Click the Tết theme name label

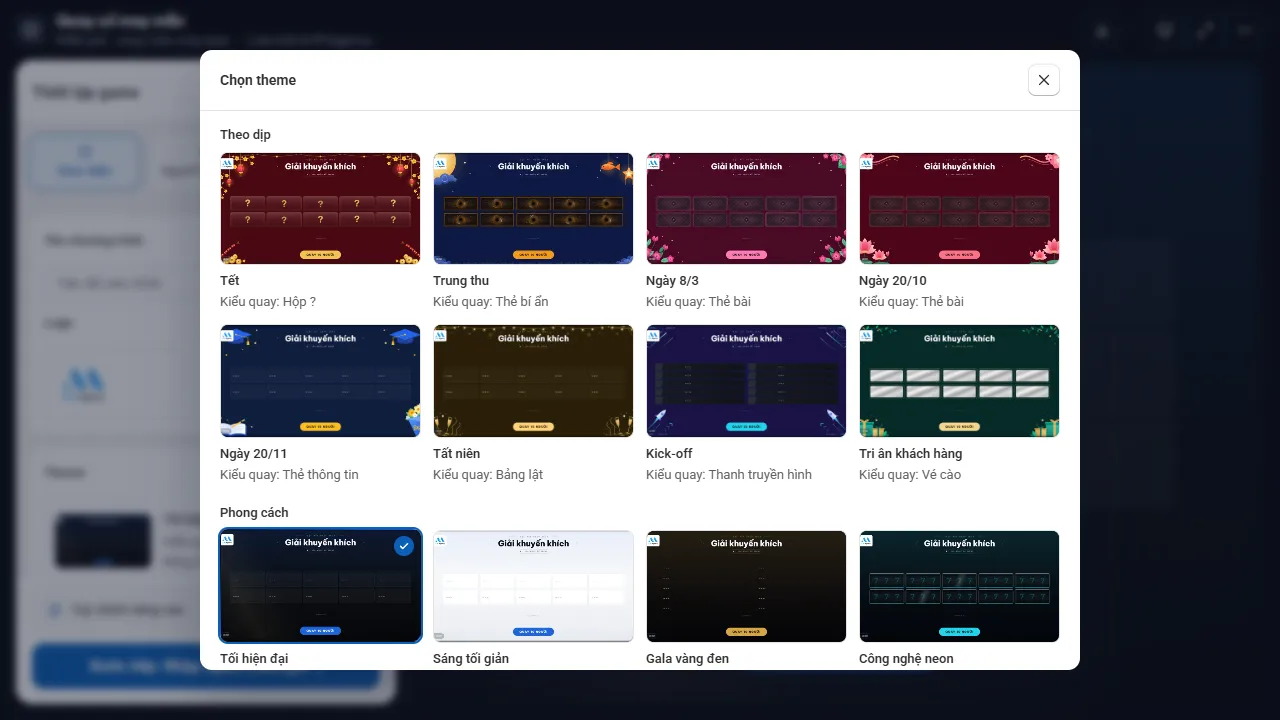point(230,281)
